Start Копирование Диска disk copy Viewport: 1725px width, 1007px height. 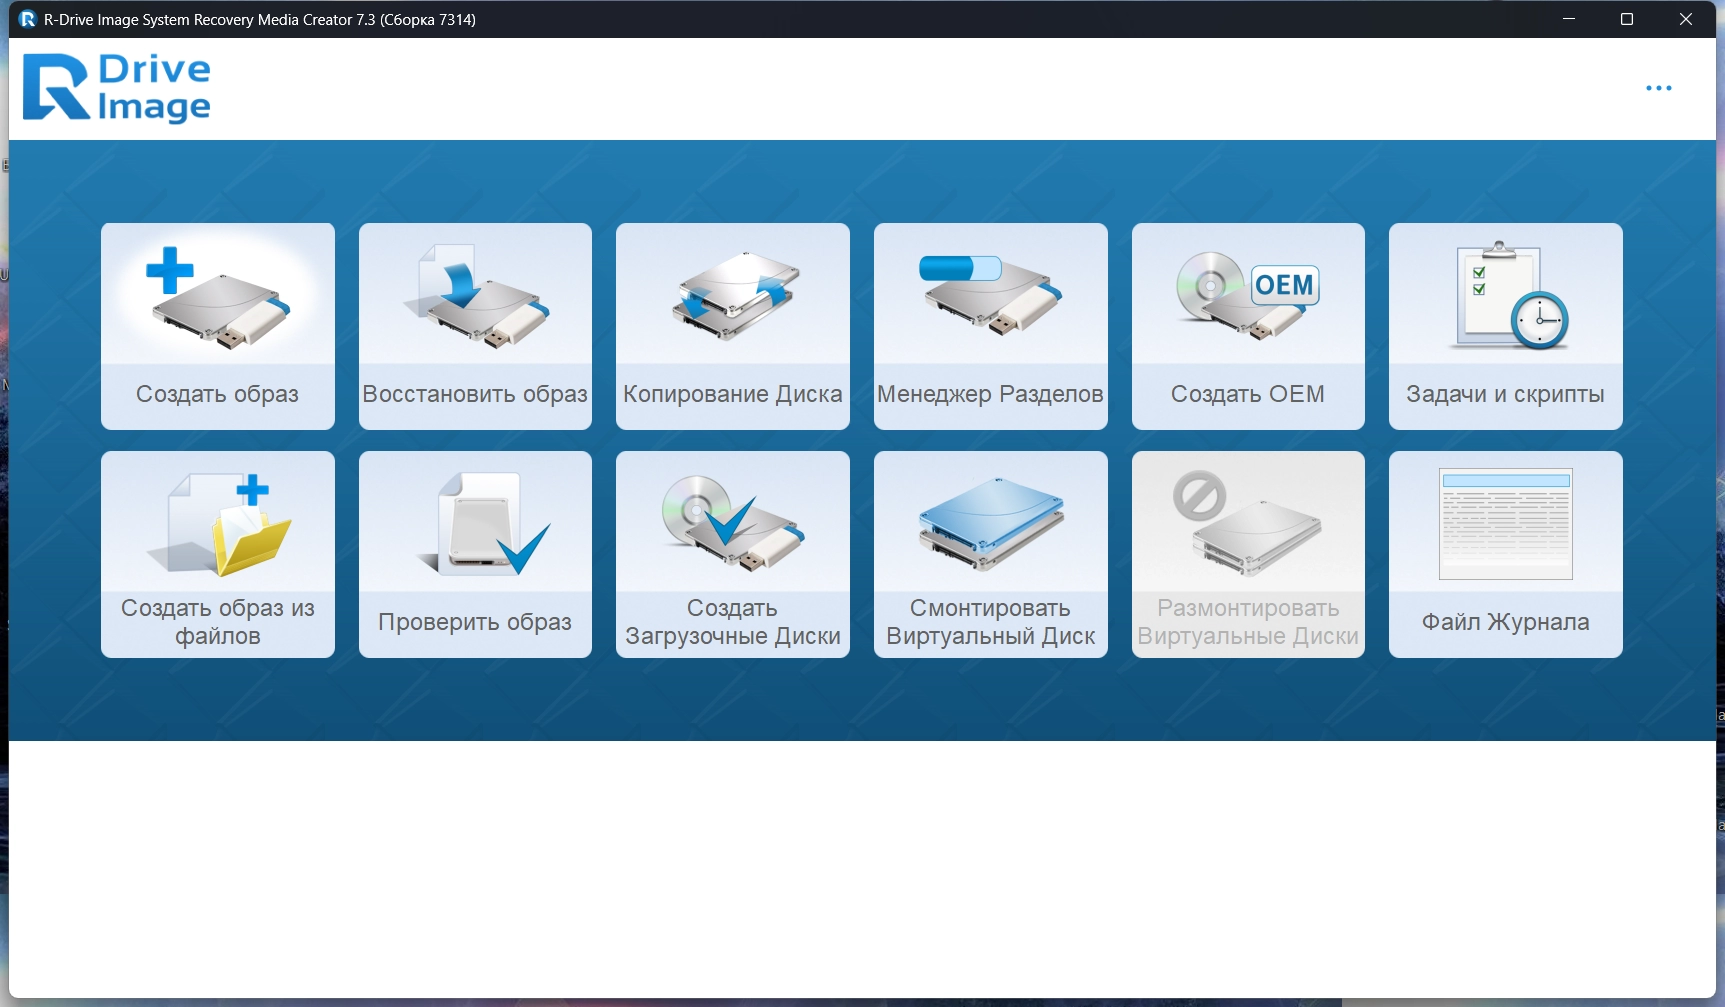(733, 326)
